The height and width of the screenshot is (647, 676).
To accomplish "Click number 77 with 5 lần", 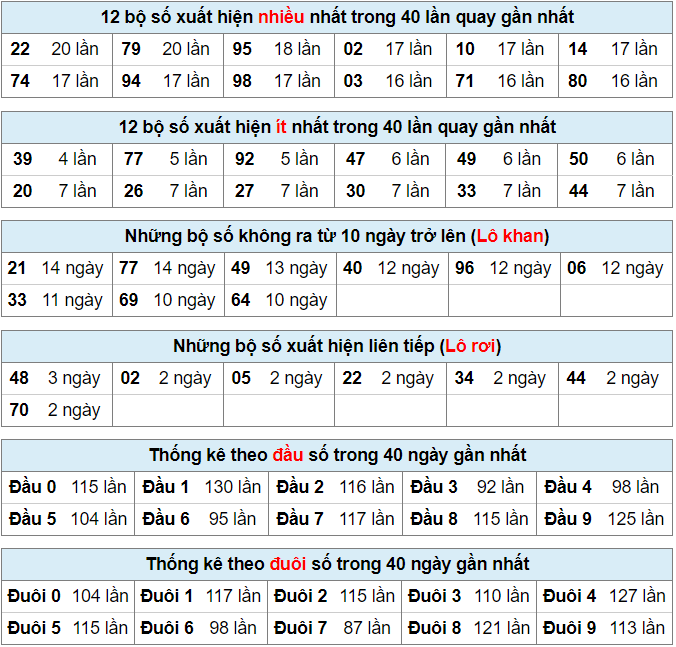I will coord(168,159).
